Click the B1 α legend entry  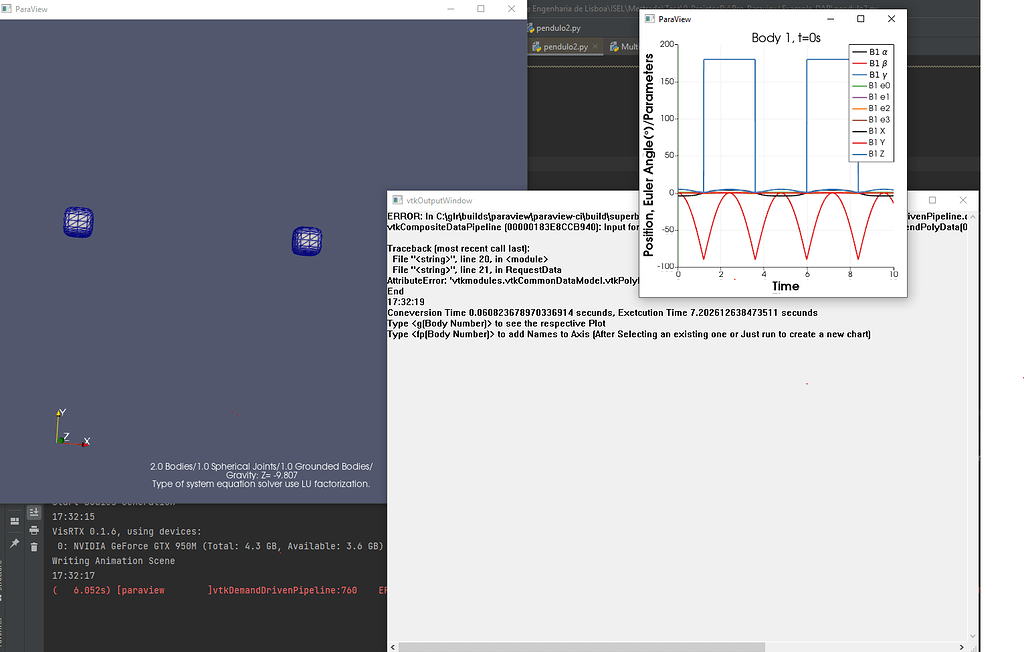click(x=871, y=52)
